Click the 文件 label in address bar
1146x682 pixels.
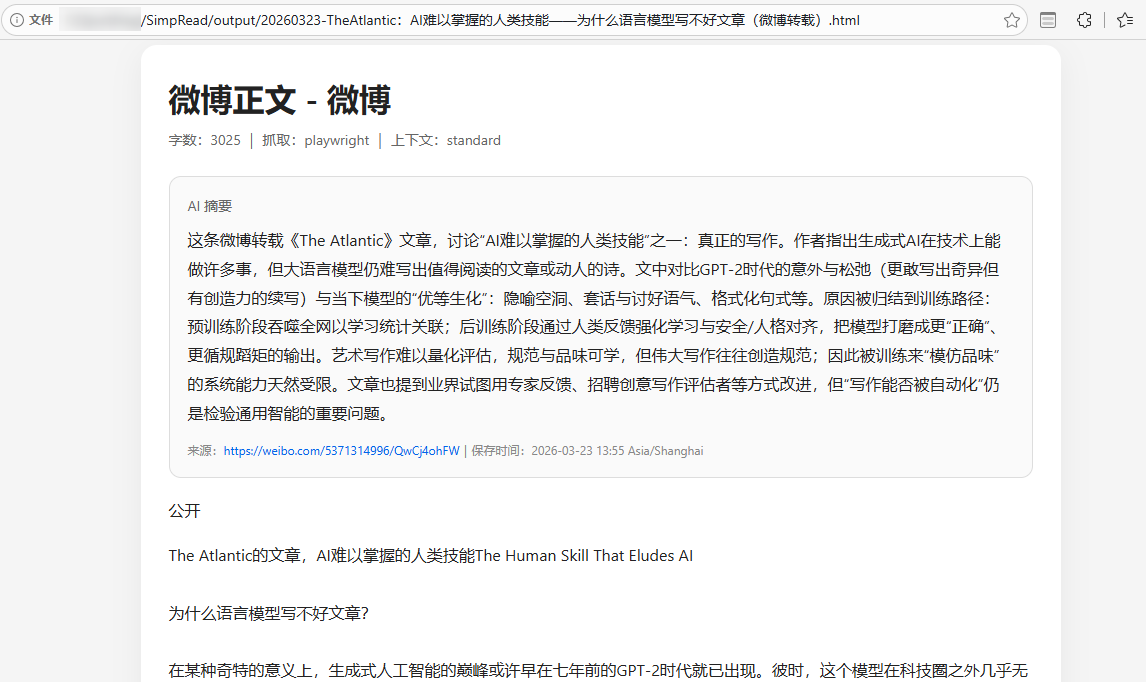(x=41, y=20)
